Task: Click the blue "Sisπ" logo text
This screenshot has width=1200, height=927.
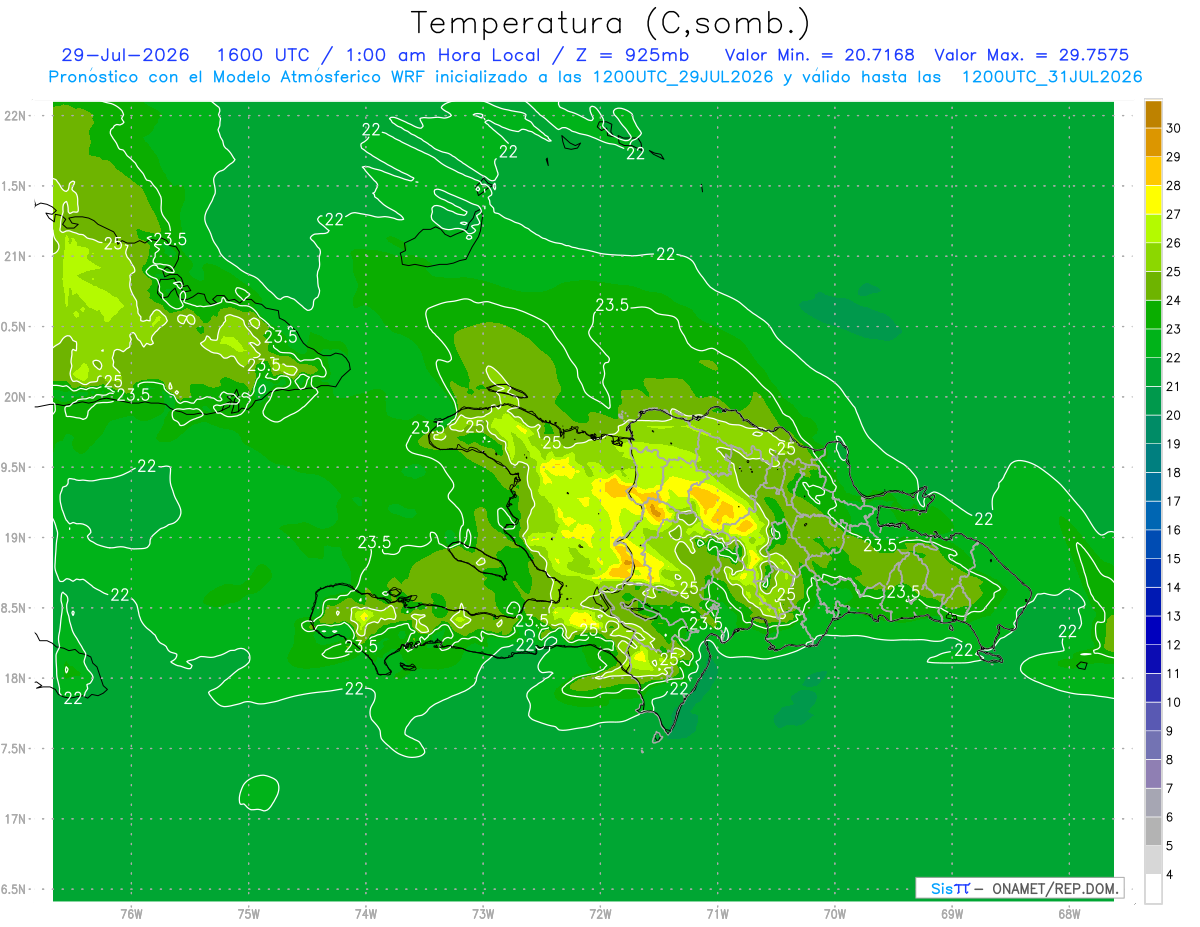Action: pos(949,888)
